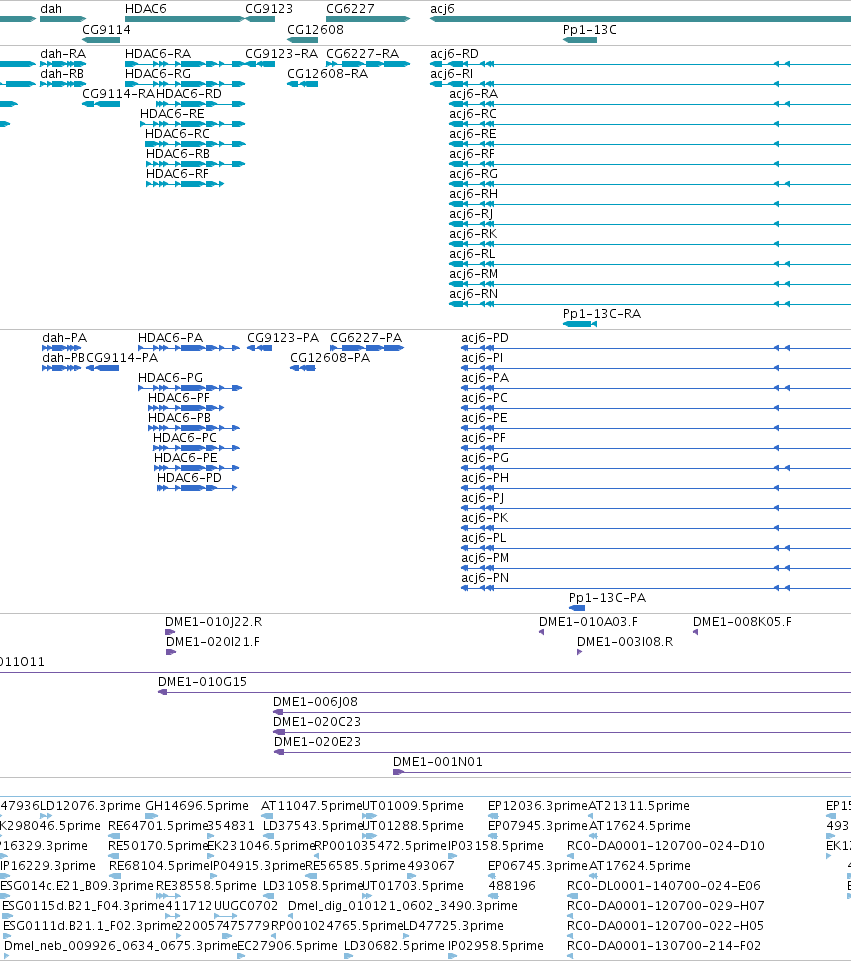This screenshot has width=851, height=961.
Task: Click BAC clone DME1-020C23
Action: click(317, 722)
